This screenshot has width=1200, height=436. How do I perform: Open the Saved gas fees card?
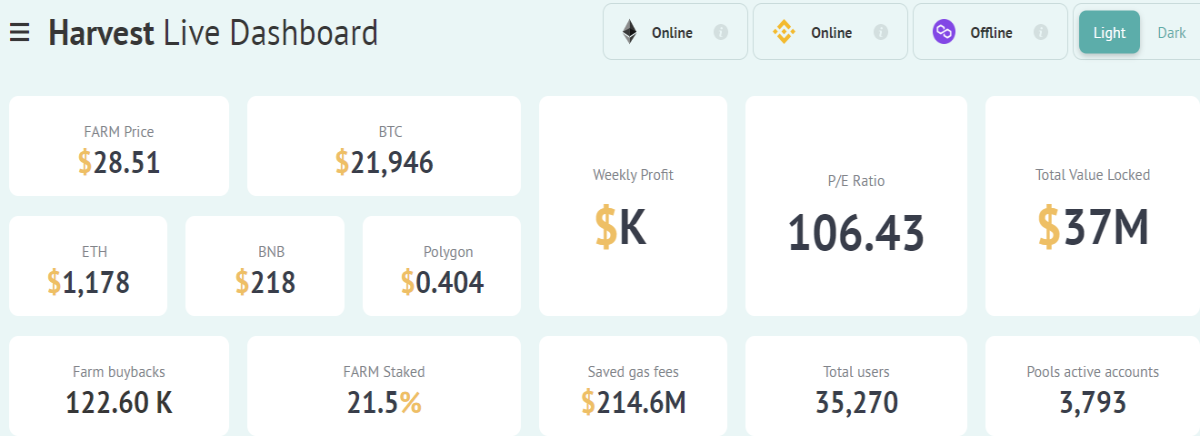633,386
